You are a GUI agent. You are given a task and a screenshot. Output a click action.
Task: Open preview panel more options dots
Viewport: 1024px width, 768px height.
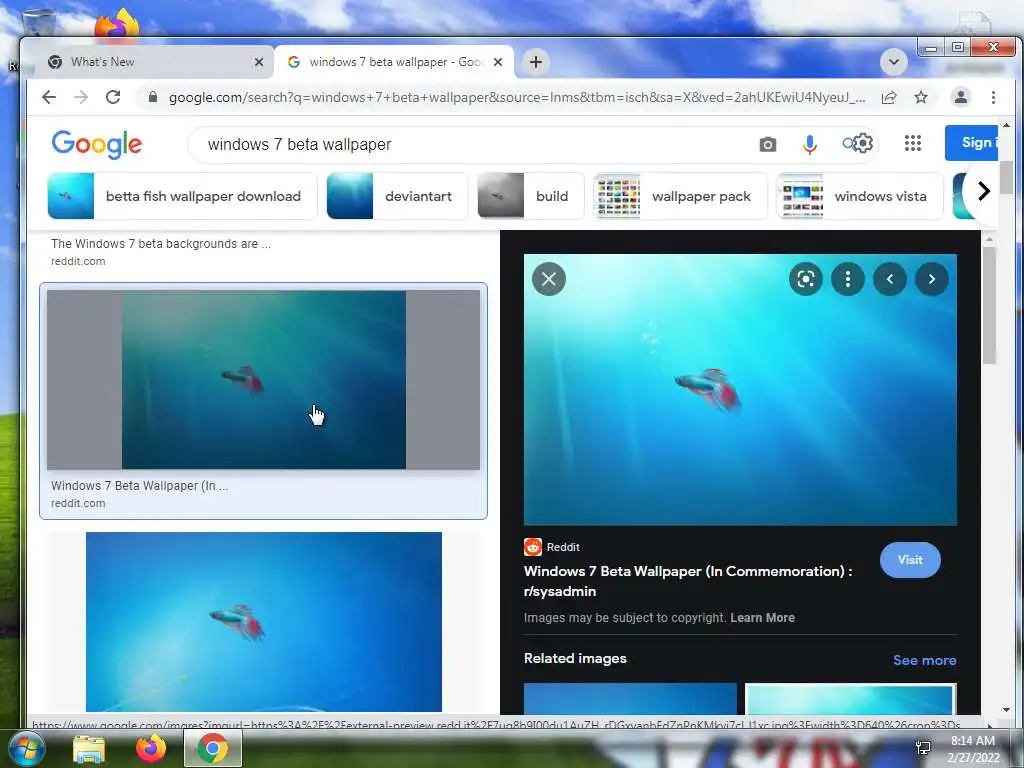[848, 279]
